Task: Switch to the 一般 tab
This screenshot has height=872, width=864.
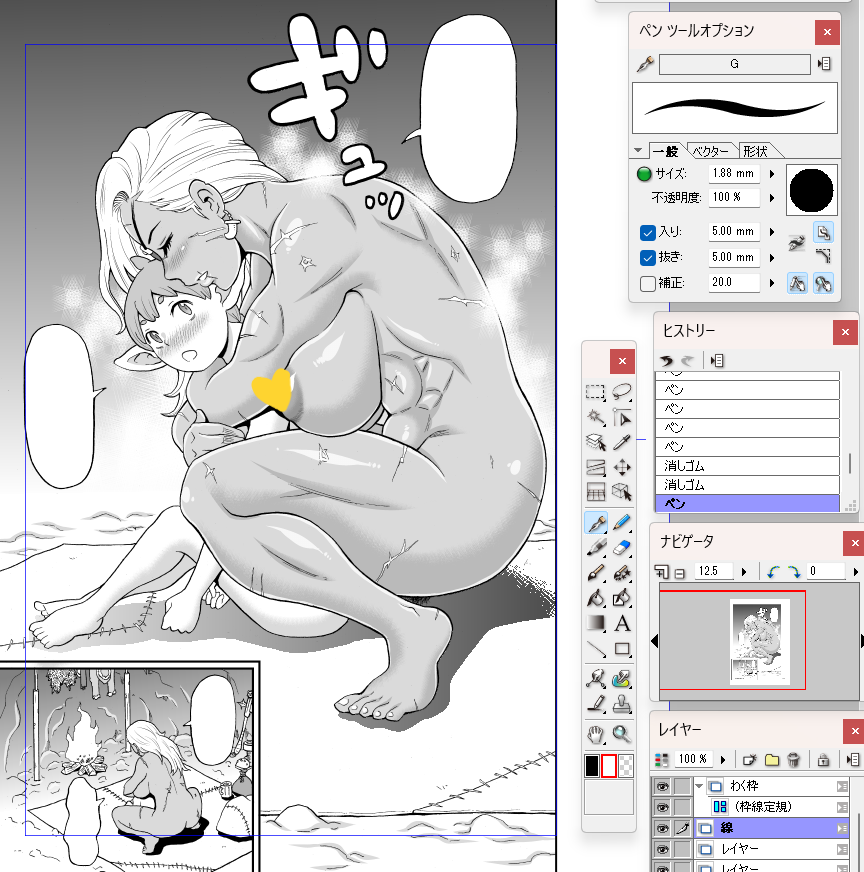Action: pyautogui.click(x=666, y=151)
